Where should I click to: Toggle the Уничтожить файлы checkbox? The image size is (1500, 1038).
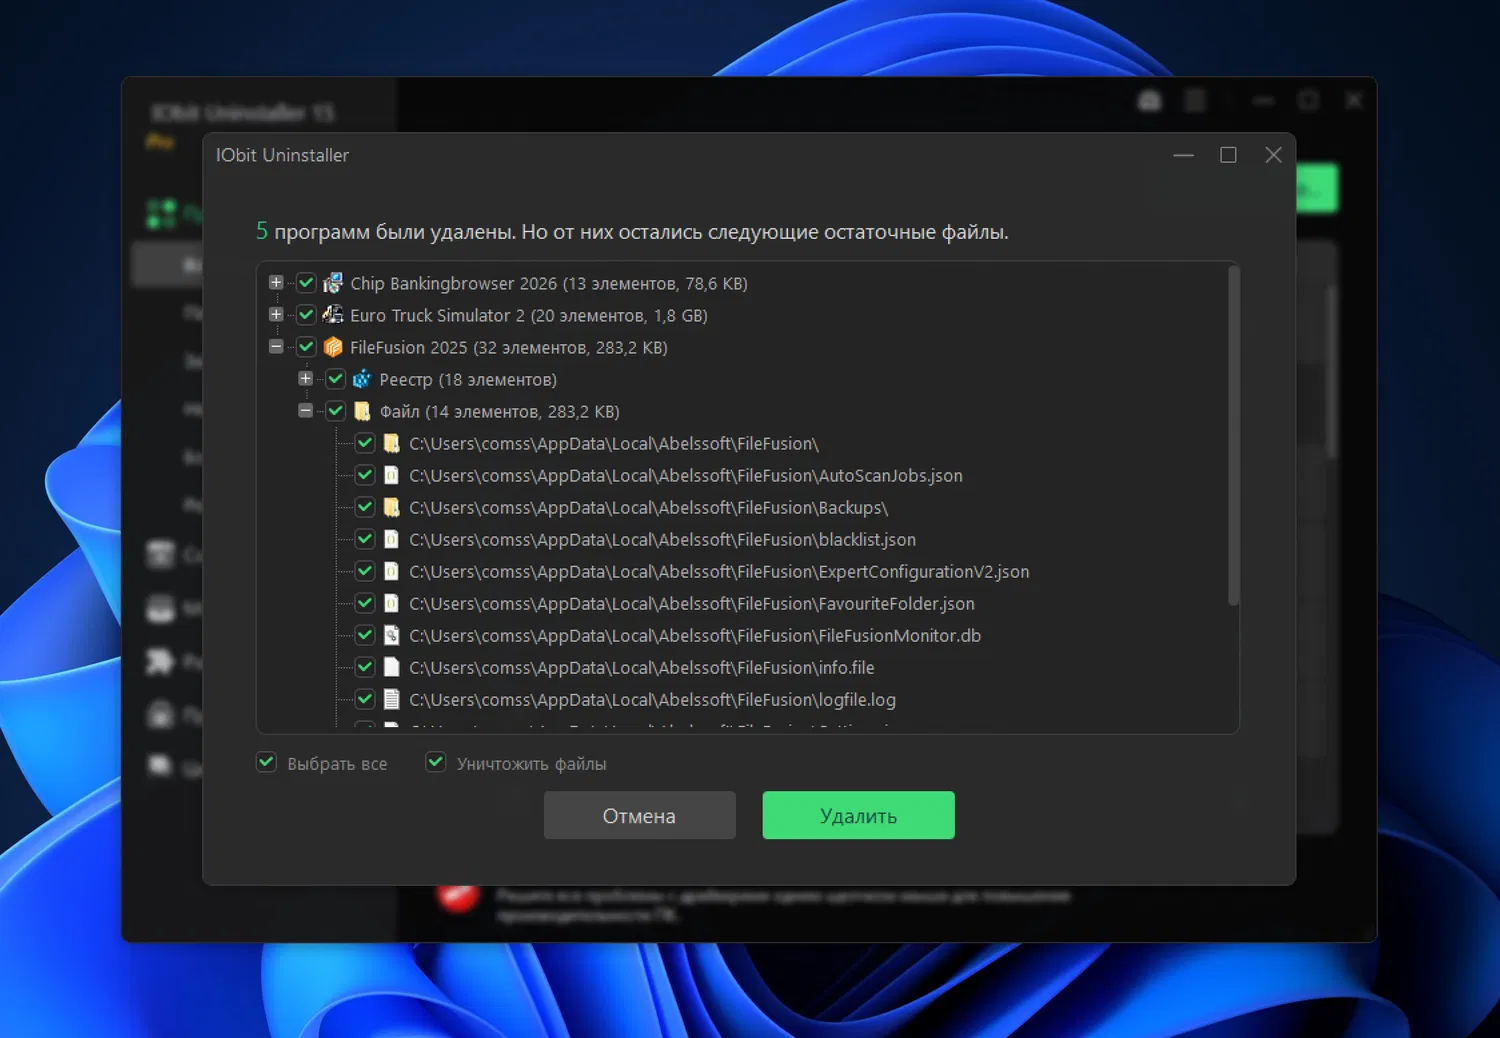pyautogui.click(x=436, y=763)
